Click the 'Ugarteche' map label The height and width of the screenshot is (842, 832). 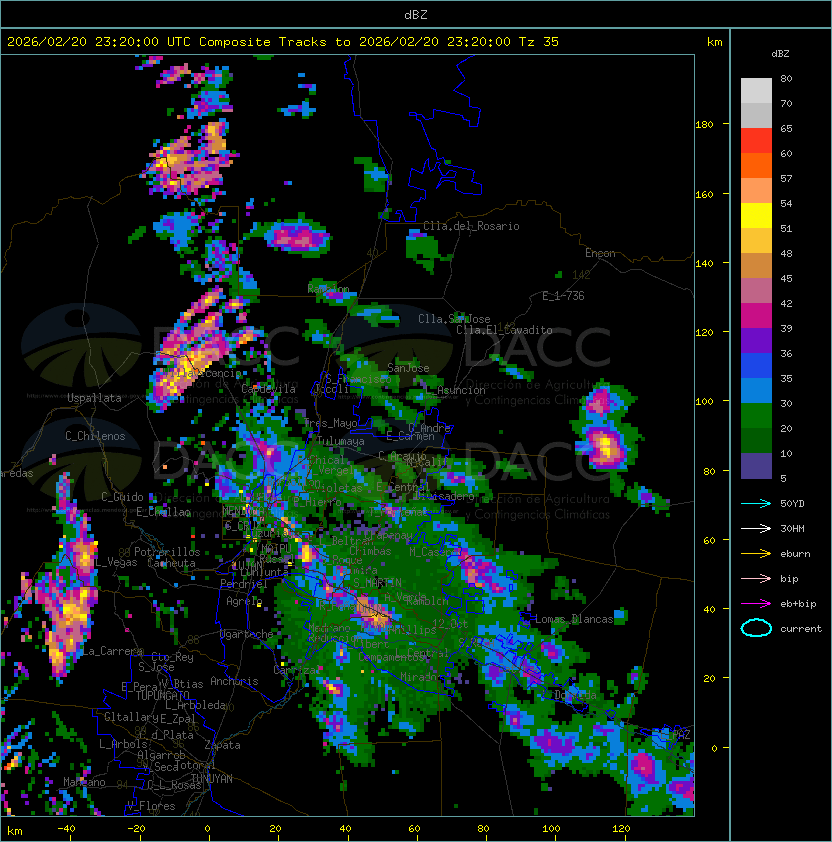coord(246,634)
